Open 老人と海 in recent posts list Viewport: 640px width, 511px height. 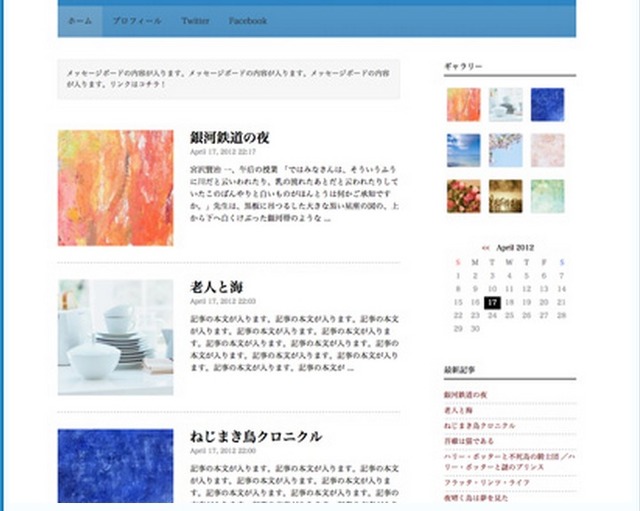[458, 410]
